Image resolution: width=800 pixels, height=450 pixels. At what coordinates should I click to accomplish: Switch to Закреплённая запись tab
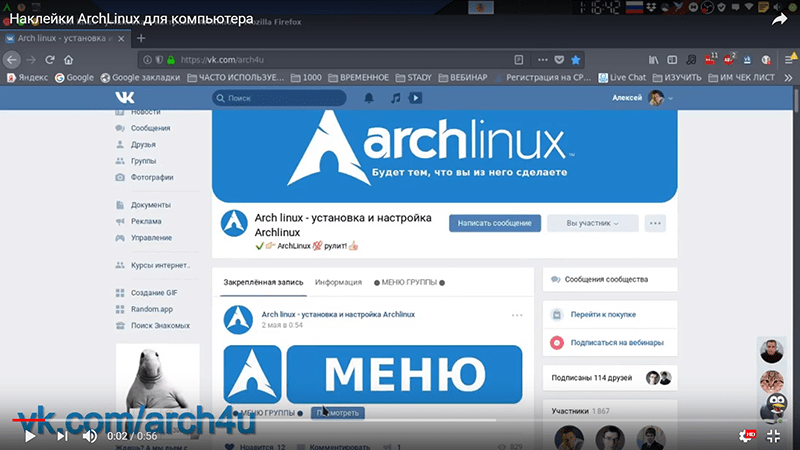(x=263, y=282)
